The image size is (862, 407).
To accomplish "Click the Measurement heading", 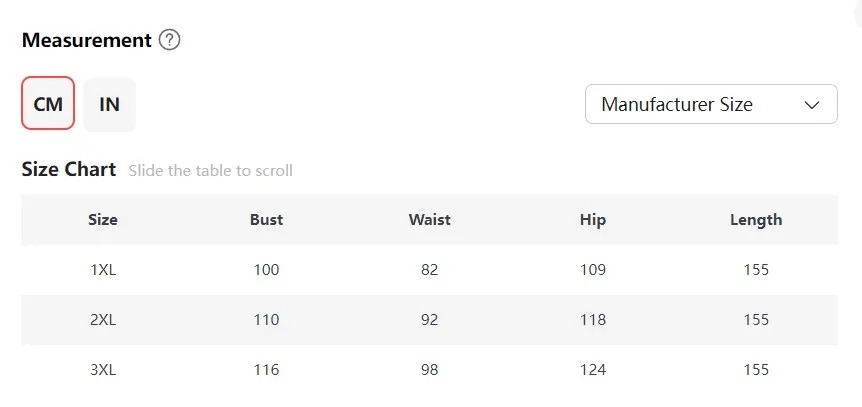I will (86, 41).
